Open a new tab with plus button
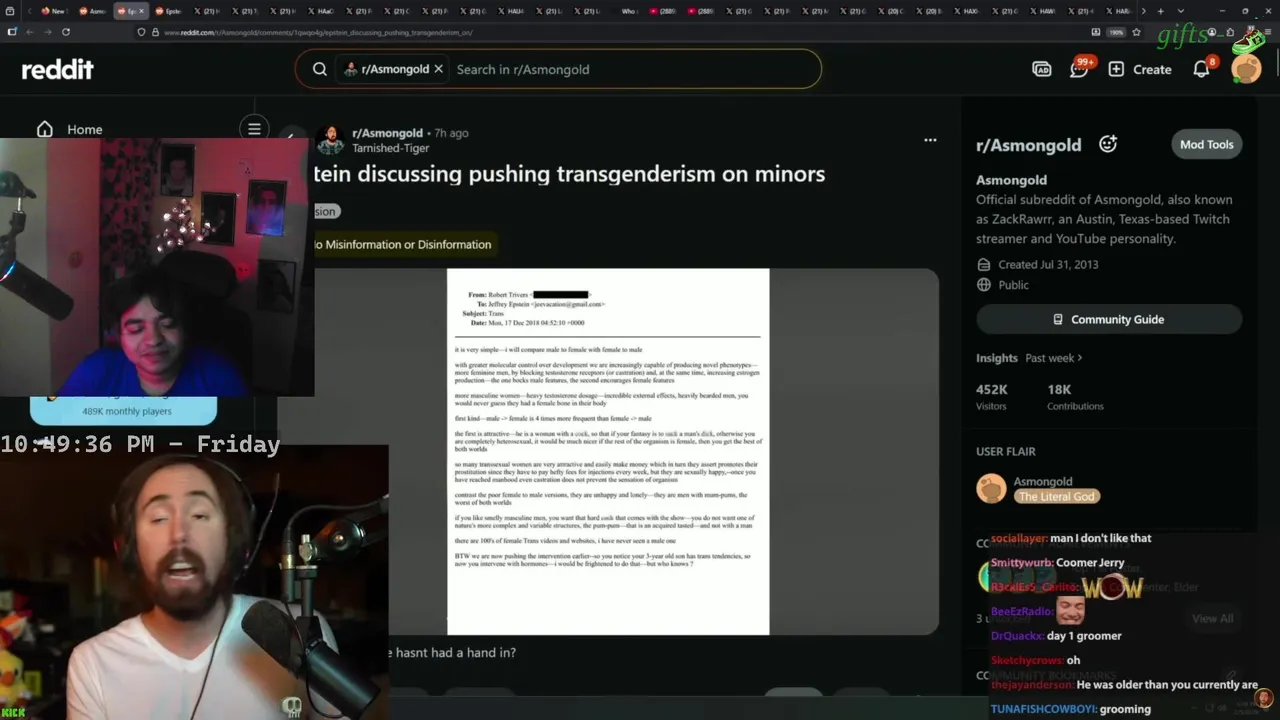 point(1160,11)
